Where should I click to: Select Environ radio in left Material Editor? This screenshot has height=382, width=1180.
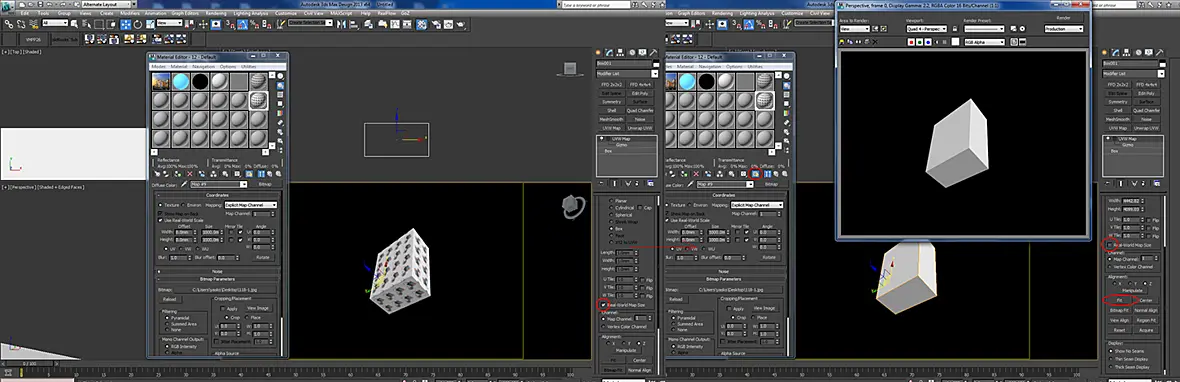tap(183, 205)
